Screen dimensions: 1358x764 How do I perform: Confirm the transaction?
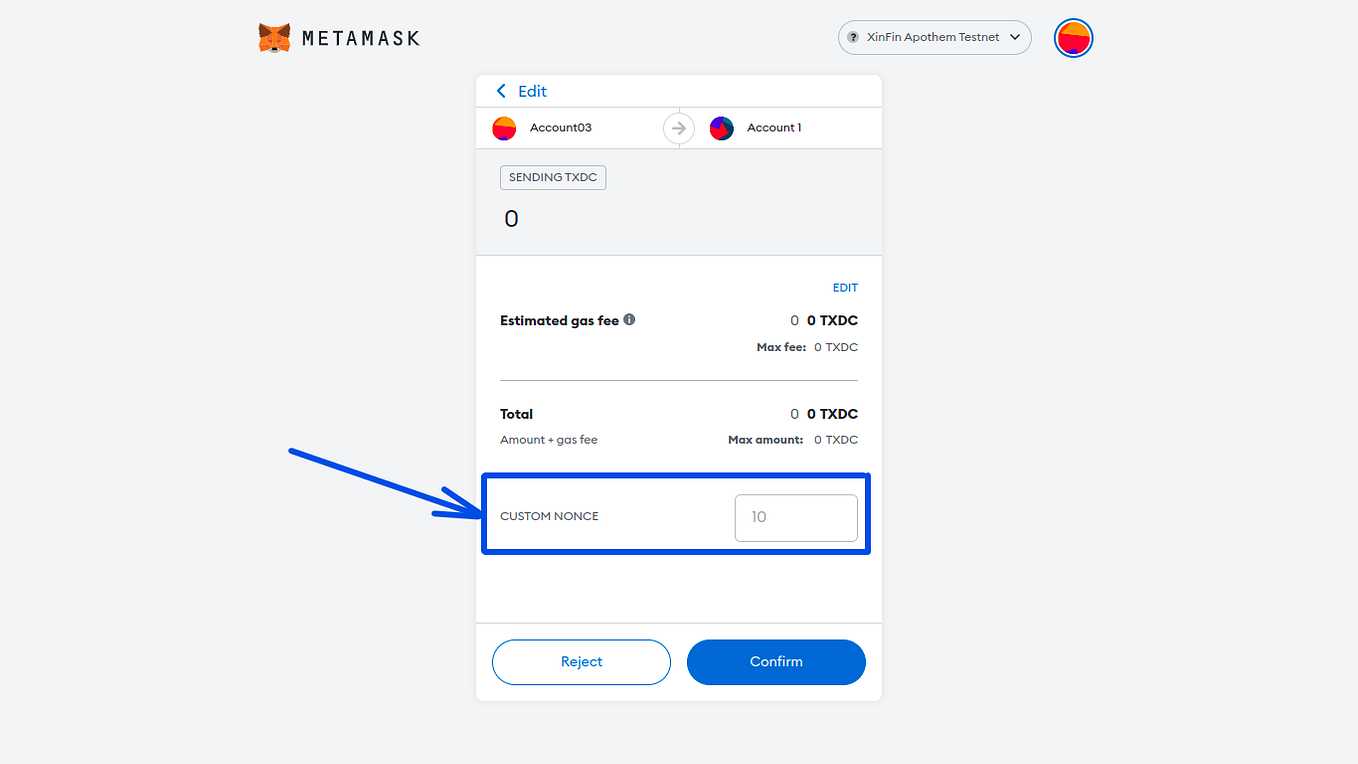pos(776,661)
